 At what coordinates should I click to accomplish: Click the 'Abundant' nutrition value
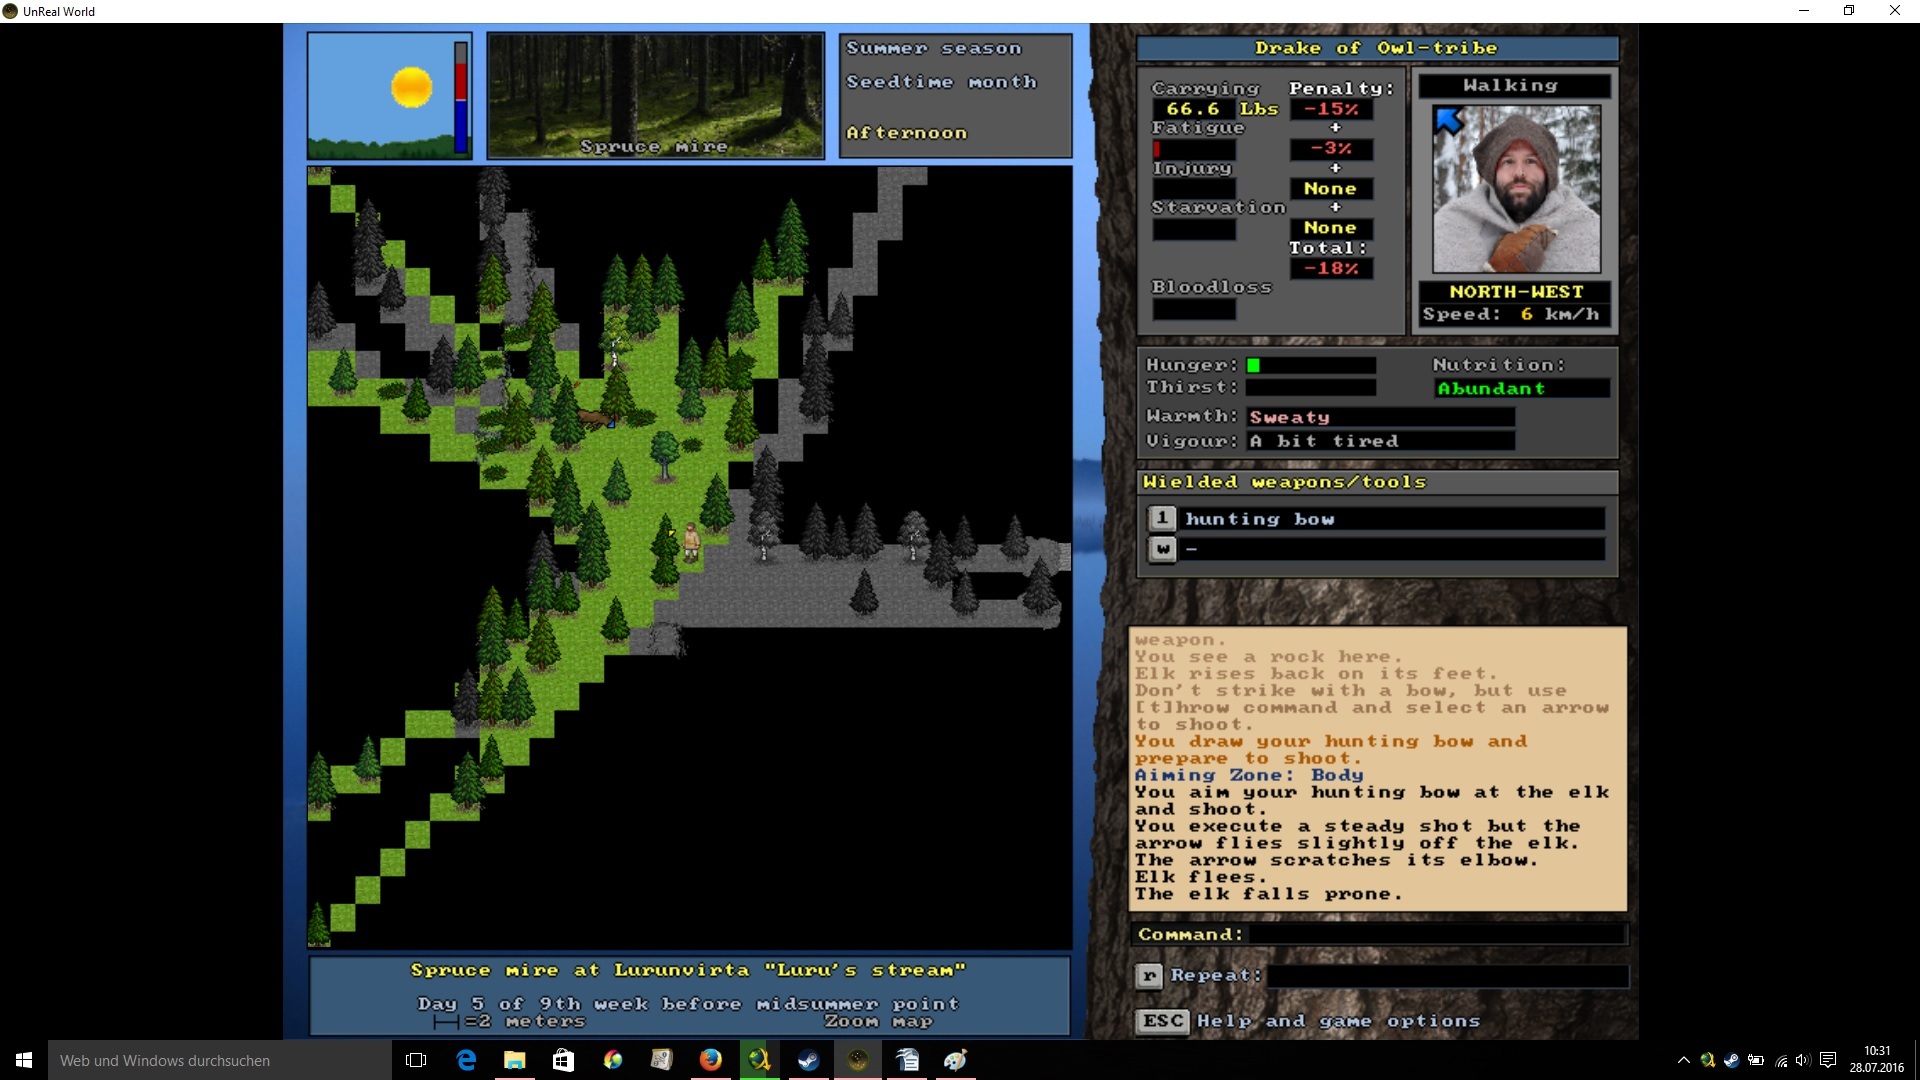[1491, 388]
